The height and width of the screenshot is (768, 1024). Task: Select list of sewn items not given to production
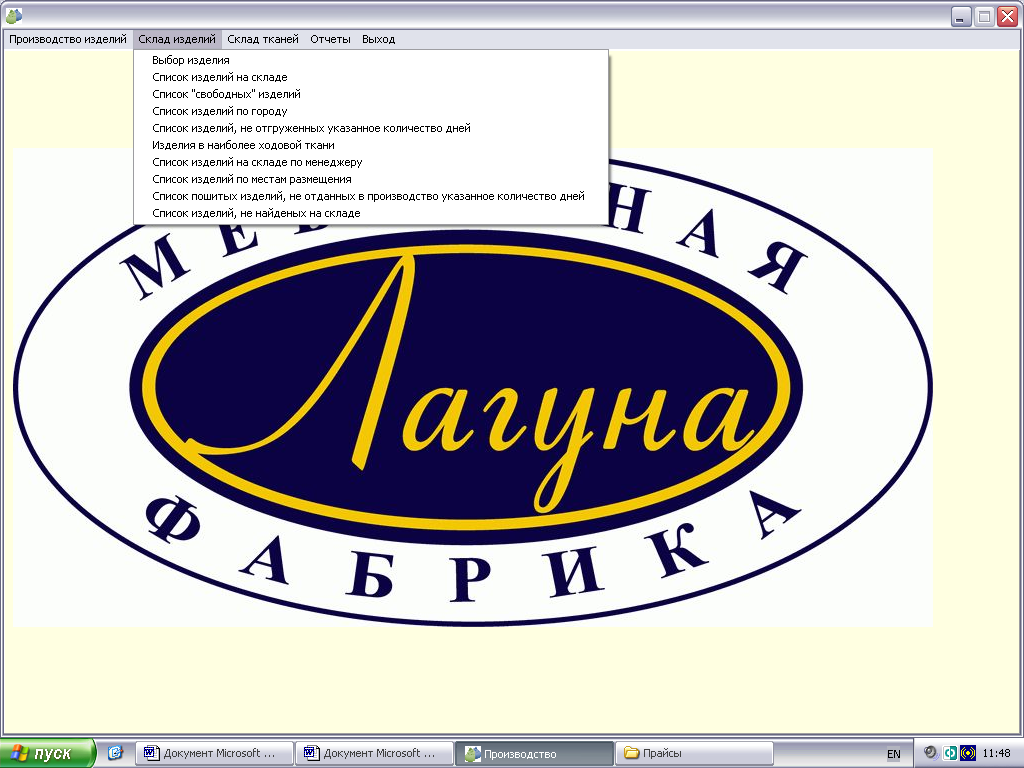coord(371,196)
